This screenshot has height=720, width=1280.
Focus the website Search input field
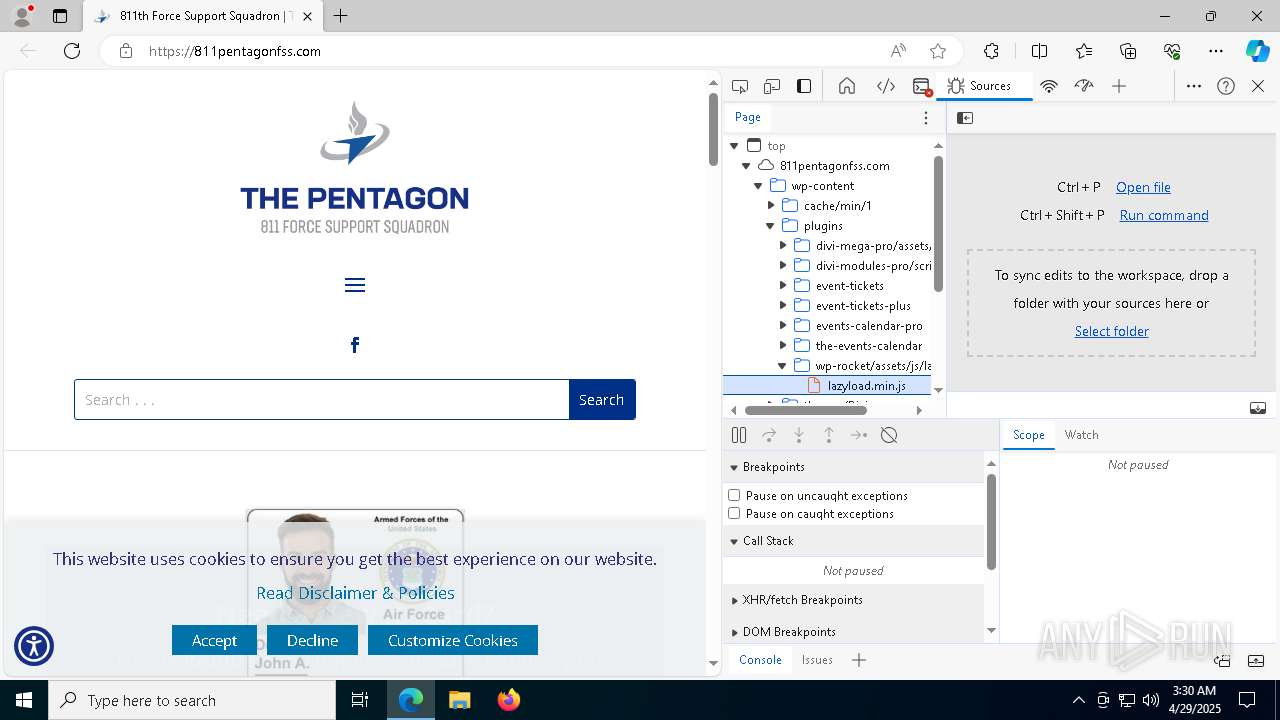pos(322,399)
